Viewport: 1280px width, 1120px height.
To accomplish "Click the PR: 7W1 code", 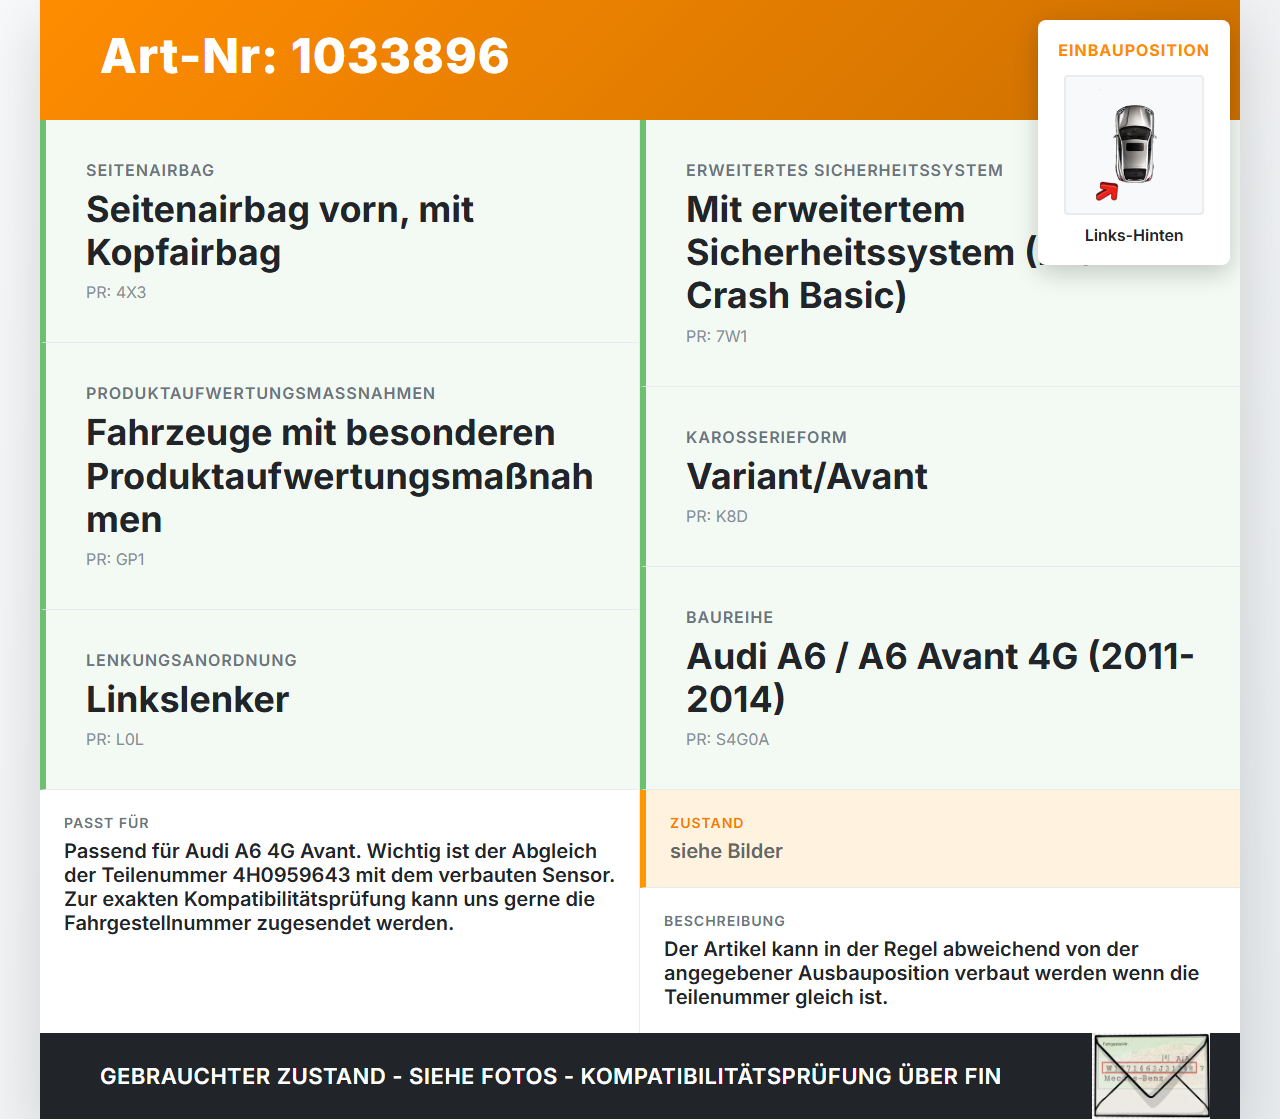I will [x=716, y=337].
